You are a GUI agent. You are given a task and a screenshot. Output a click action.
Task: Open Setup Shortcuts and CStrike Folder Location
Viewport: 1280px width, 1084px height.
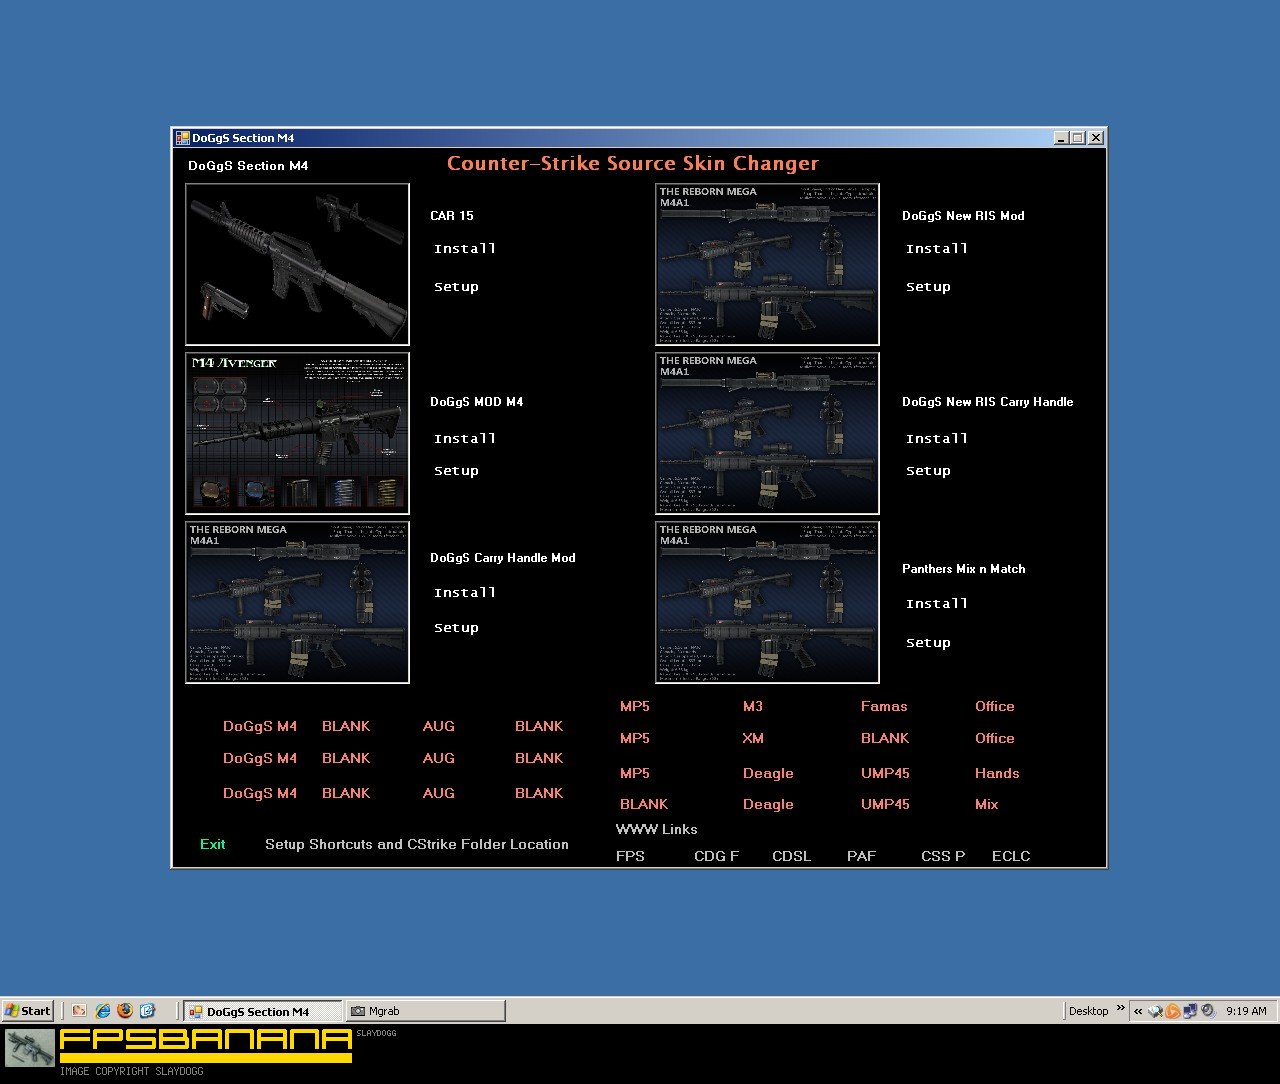416,844
